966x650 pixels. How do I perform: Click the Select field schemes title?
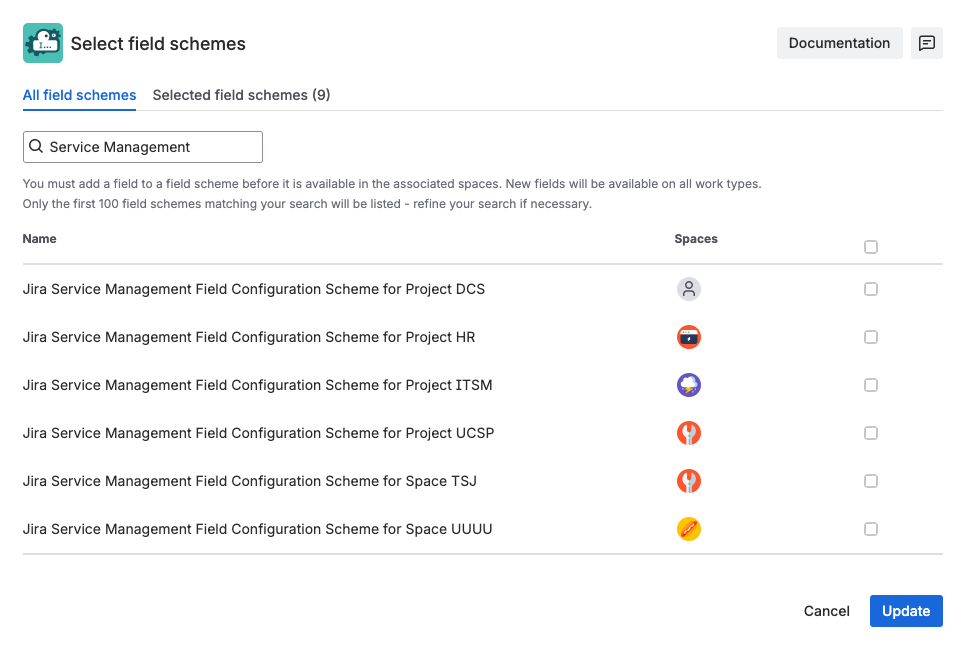[x=158, y=44]
